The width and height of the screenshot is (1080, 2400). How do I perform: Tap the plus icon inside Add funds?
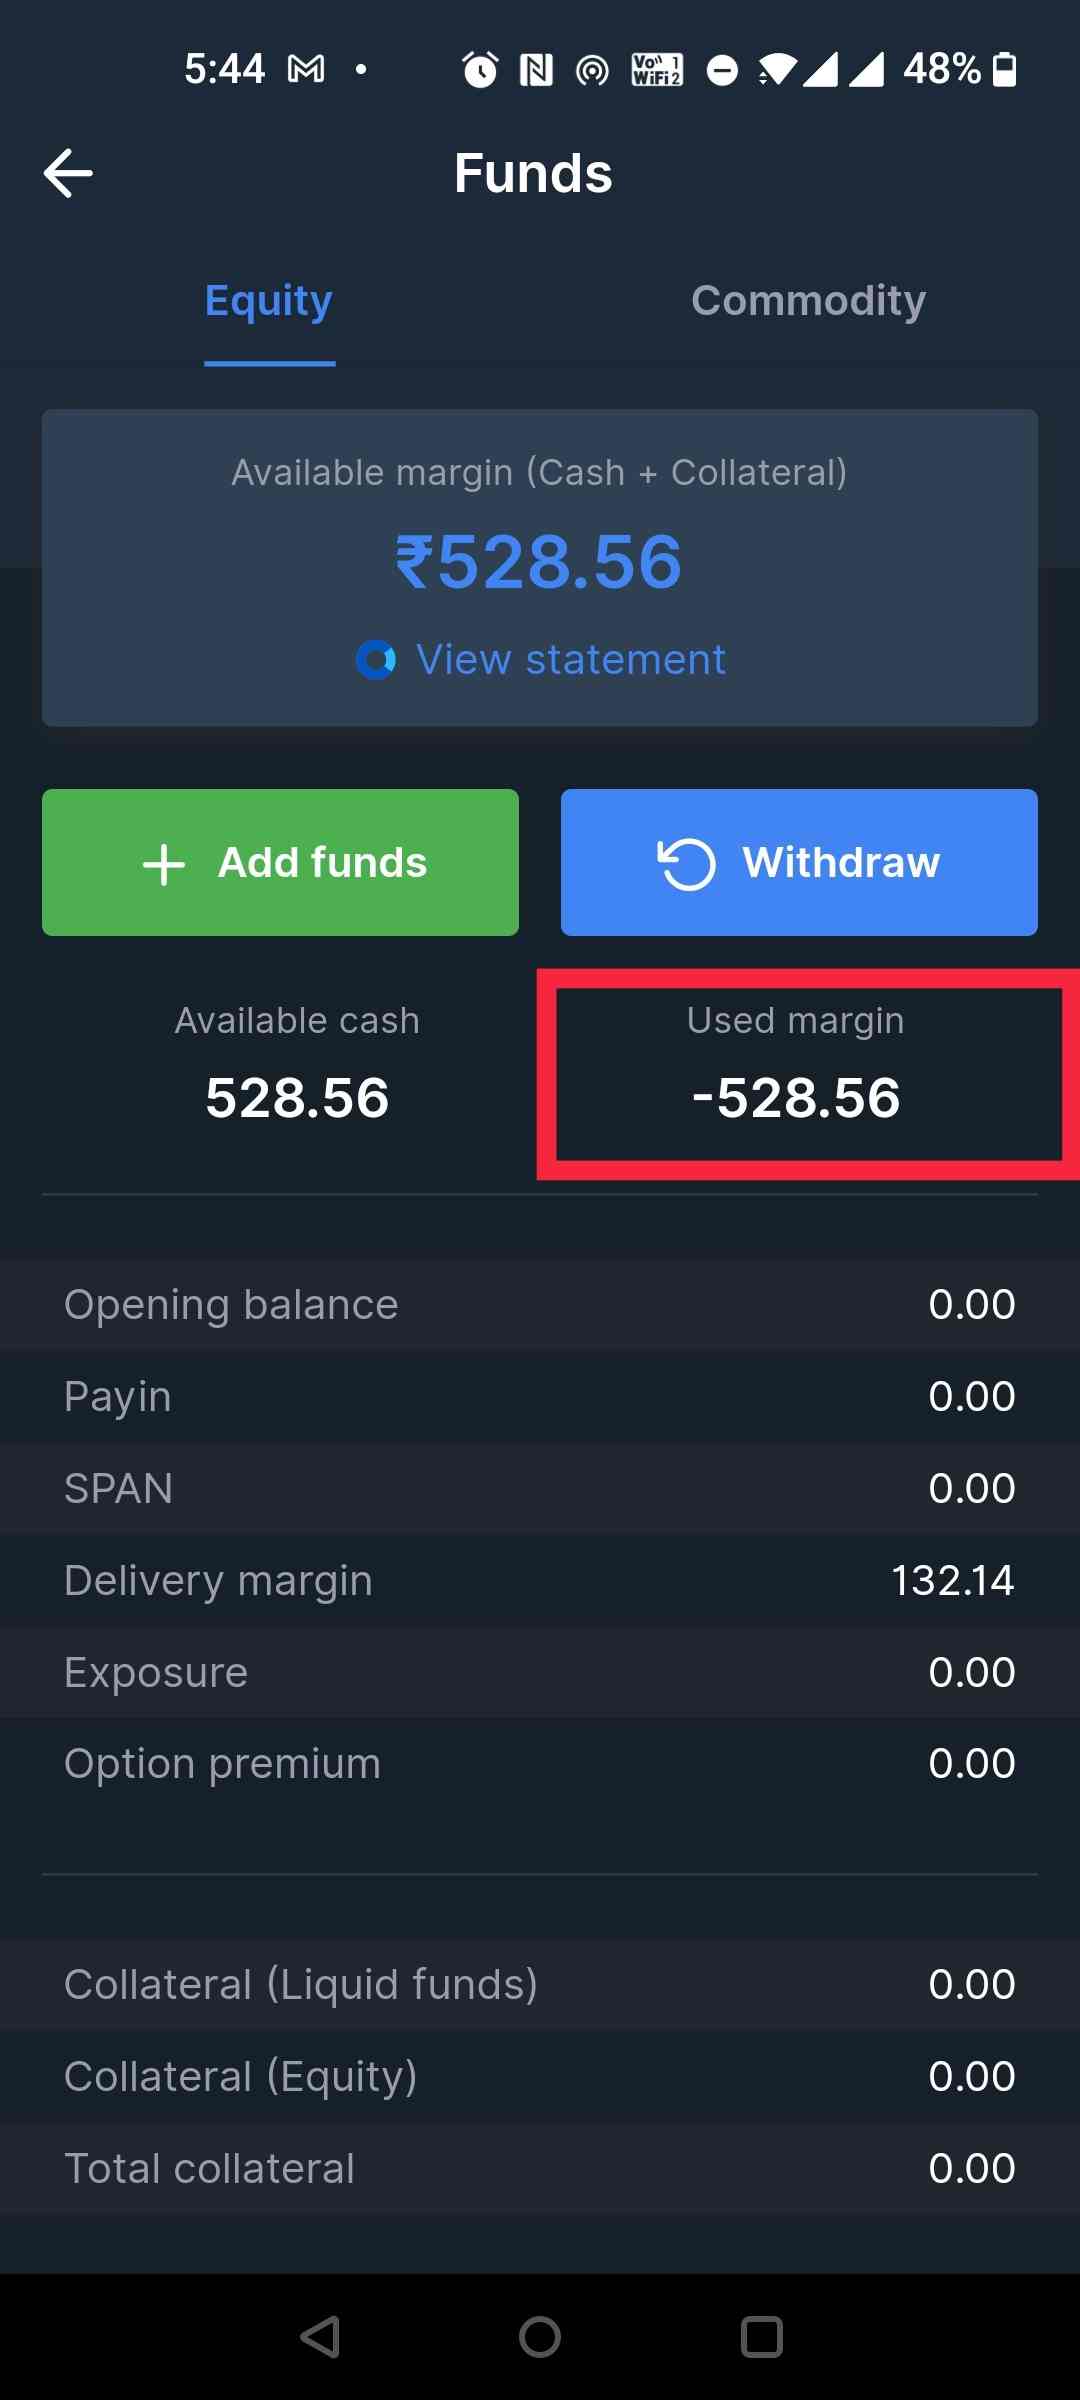click(x=163, y=862)
